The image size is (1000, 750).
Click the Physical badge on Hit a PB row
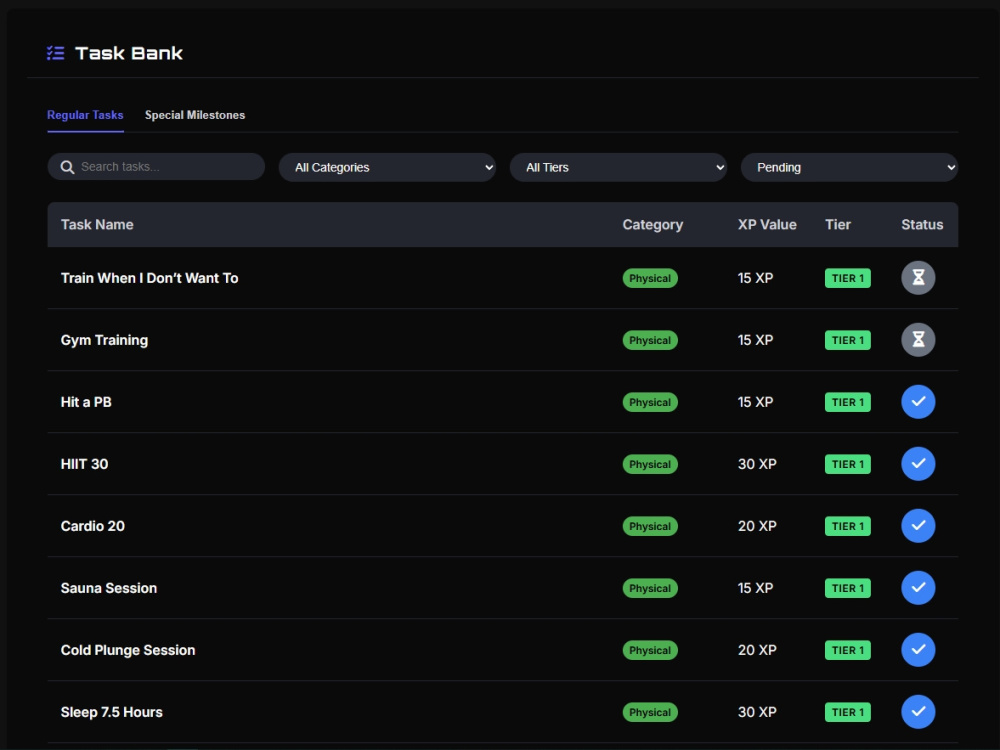tap(650, 402)
